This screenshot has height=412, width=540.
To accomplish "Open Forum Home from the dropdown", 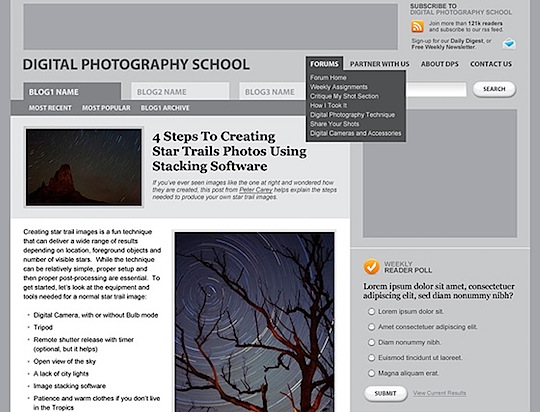I will point(328,78).
